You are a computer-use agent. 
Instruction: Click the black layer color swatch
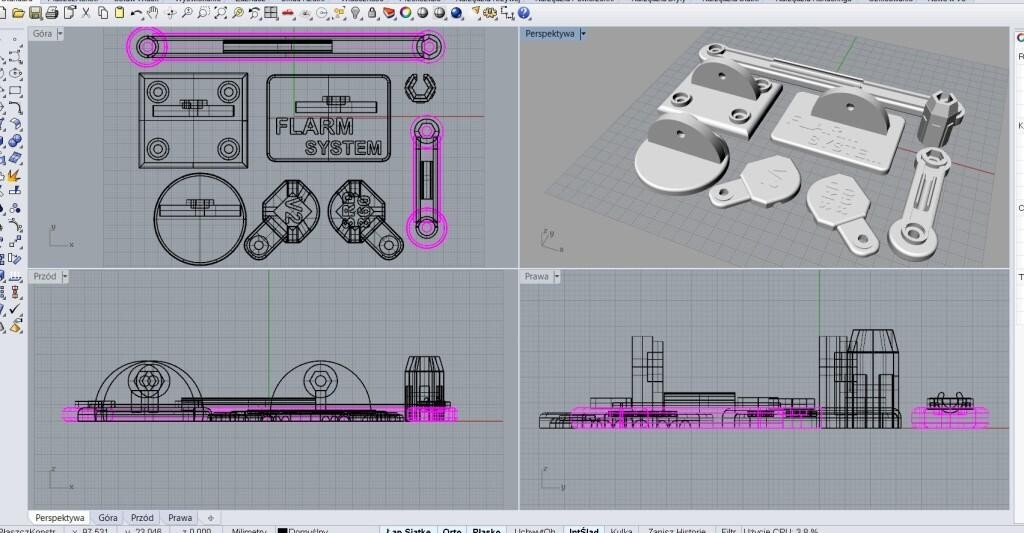point(282,530)
